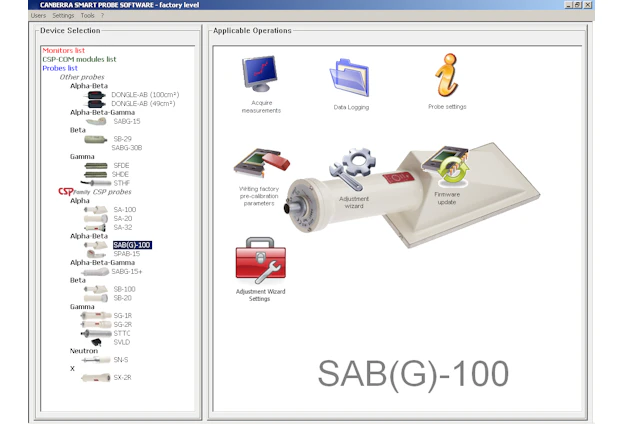Viewport: 622px width, 424px height.
Task: Open the Probe settings info icon
Action: [447, 75]
